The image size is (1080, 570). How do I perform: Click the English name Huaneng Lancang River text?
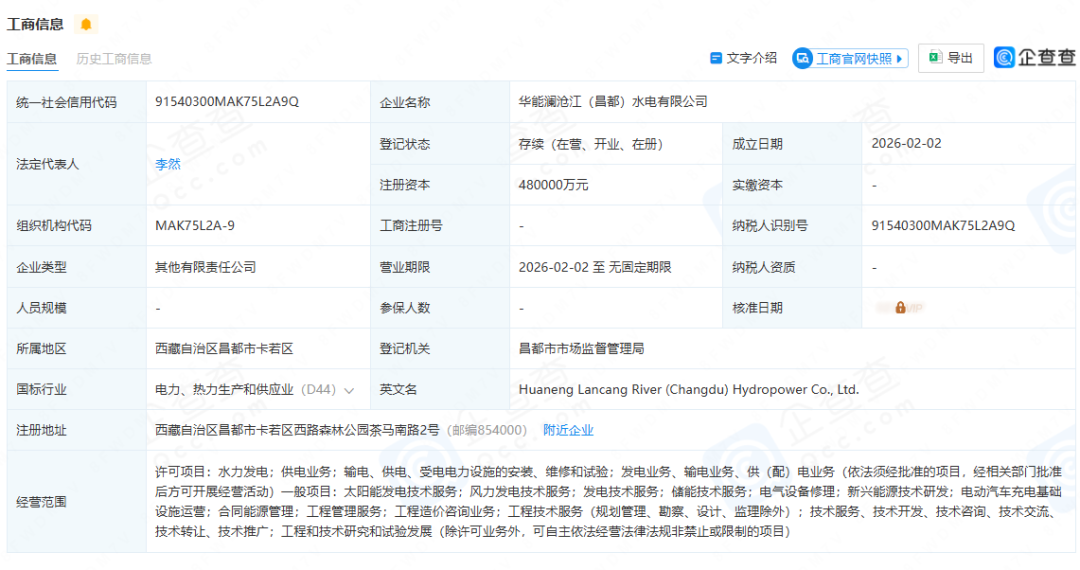688,390
